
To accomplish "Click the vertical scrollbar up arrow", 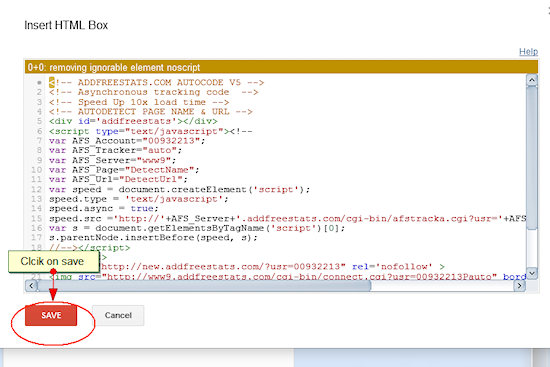I will [532, 80].
